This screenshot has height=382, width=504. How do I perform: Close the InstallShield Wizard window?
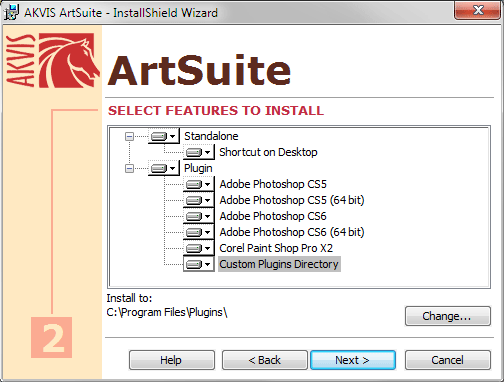(478, 10)
